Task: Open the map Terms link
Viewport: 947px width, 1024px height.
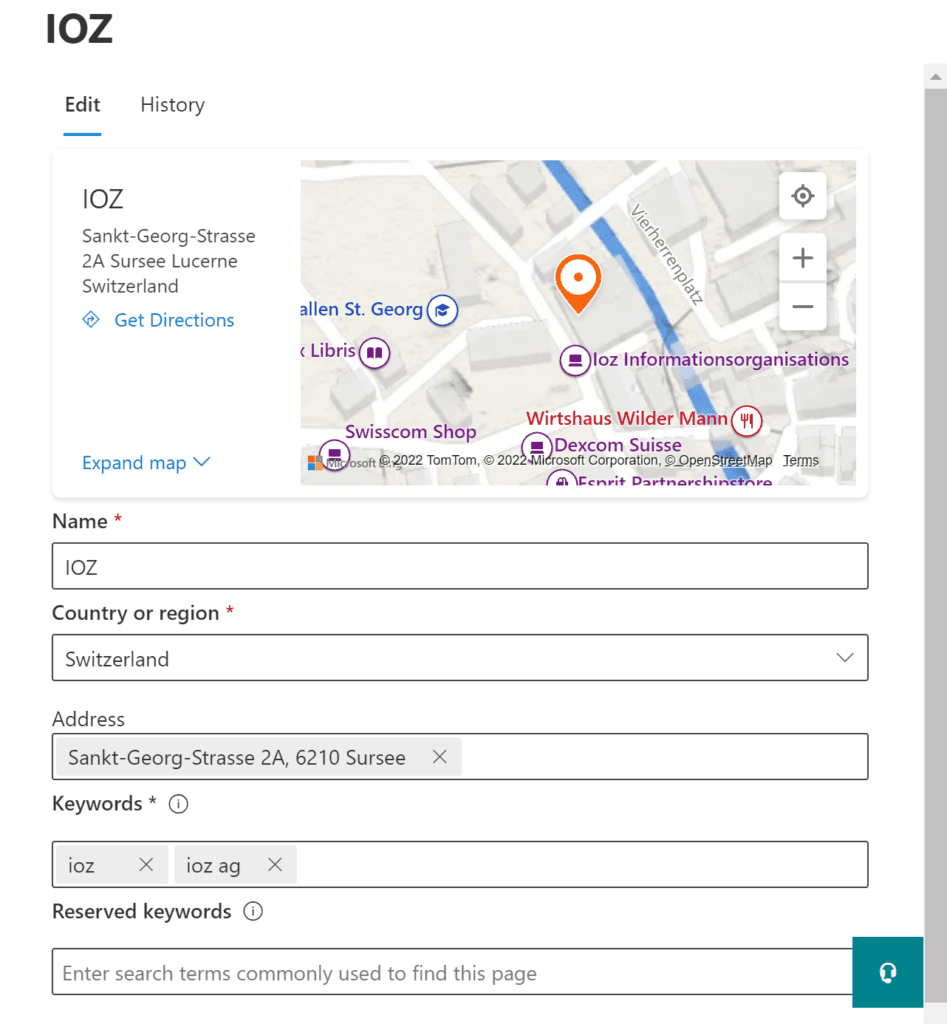Action: pyautogui.click(x=801, y=460)
